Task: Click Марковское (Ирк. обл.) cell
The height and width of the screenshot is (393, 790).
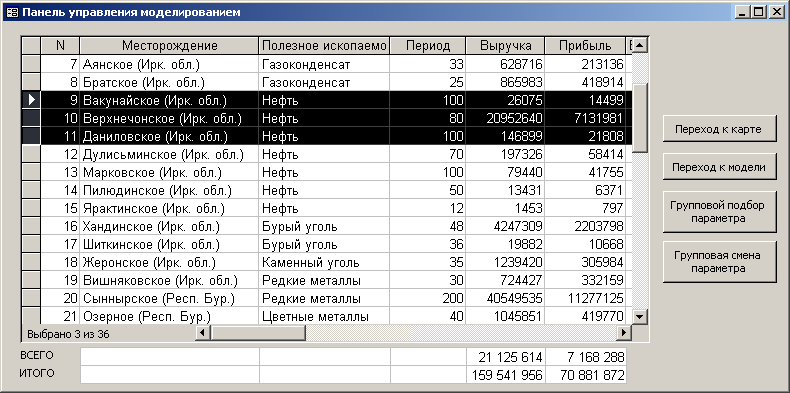Action: pos(169,172)
